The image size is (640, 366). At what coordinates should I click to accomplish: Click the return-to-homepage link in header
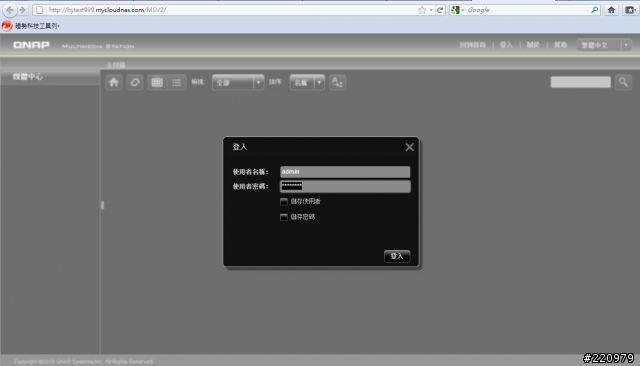(473, 45)
